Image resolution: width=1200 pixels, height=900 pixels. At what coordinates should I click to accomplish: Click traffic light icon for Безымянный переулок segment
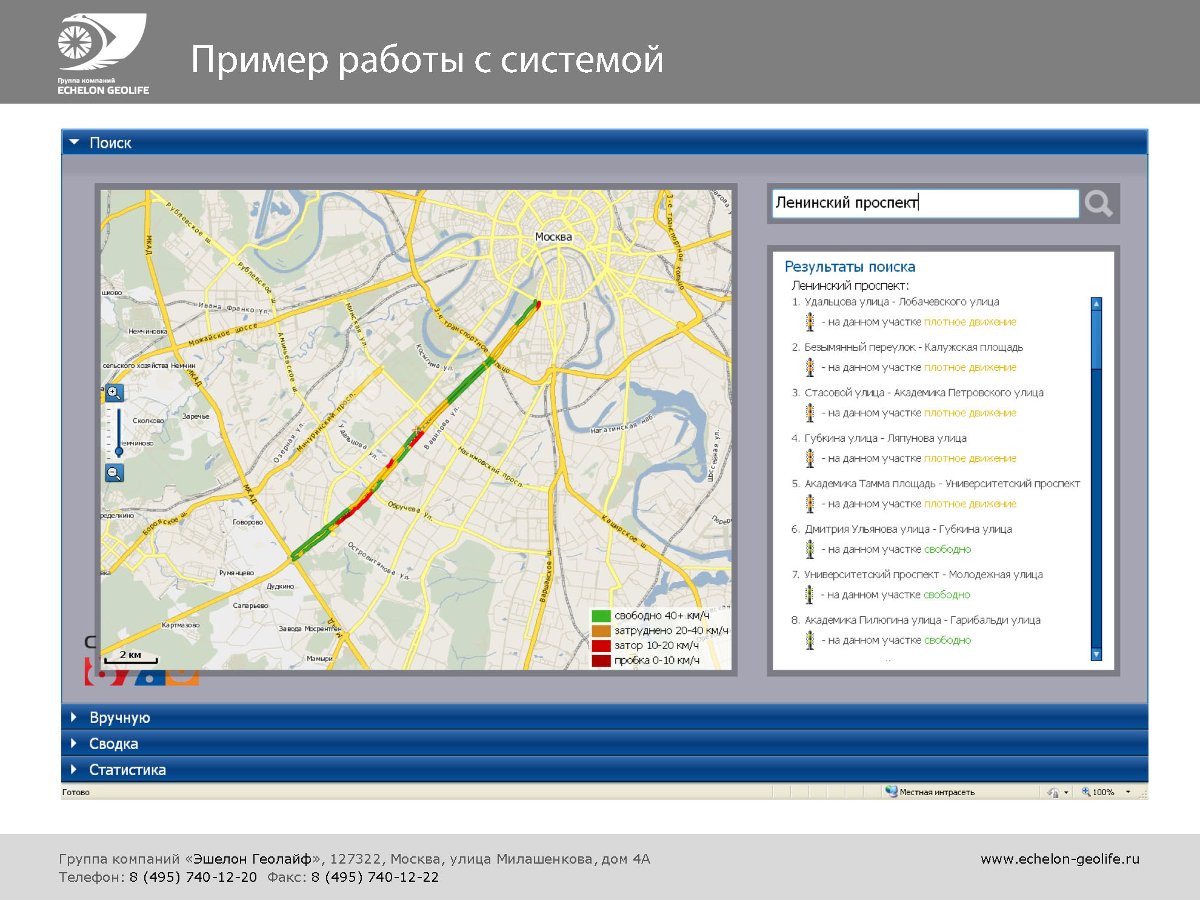(x=810, y=368)
